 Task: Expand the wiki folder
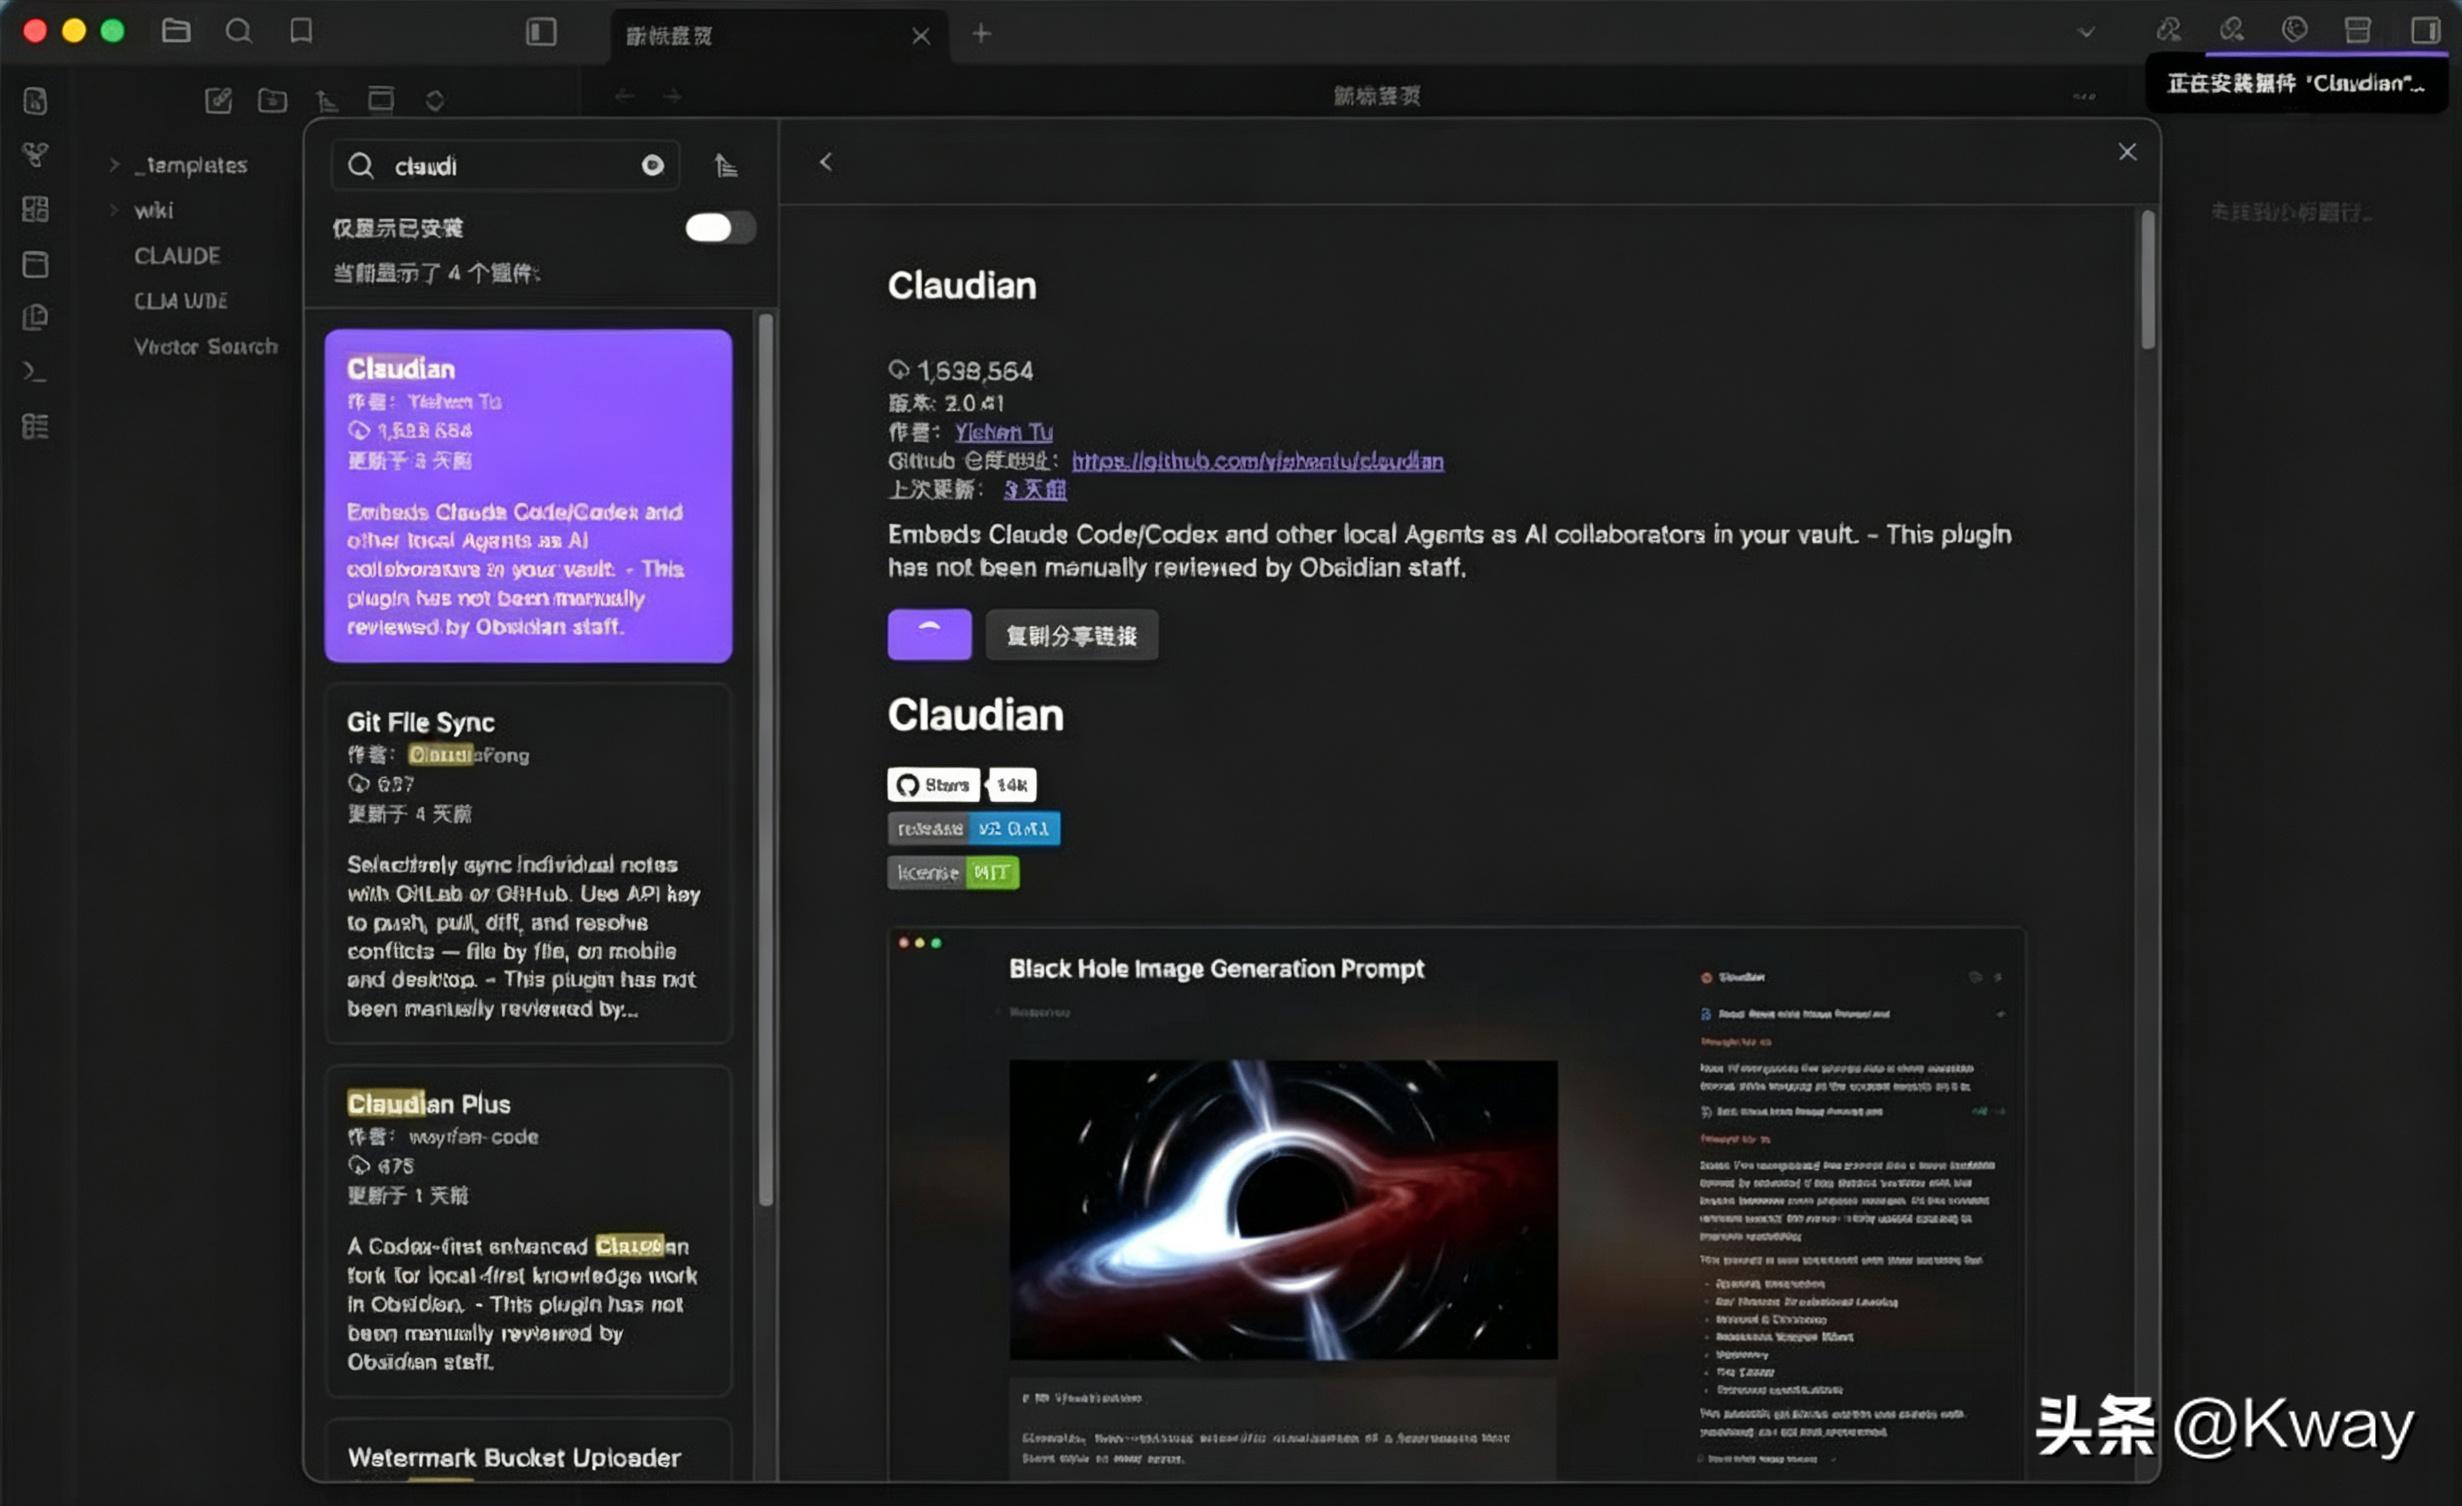click(114, 210)
